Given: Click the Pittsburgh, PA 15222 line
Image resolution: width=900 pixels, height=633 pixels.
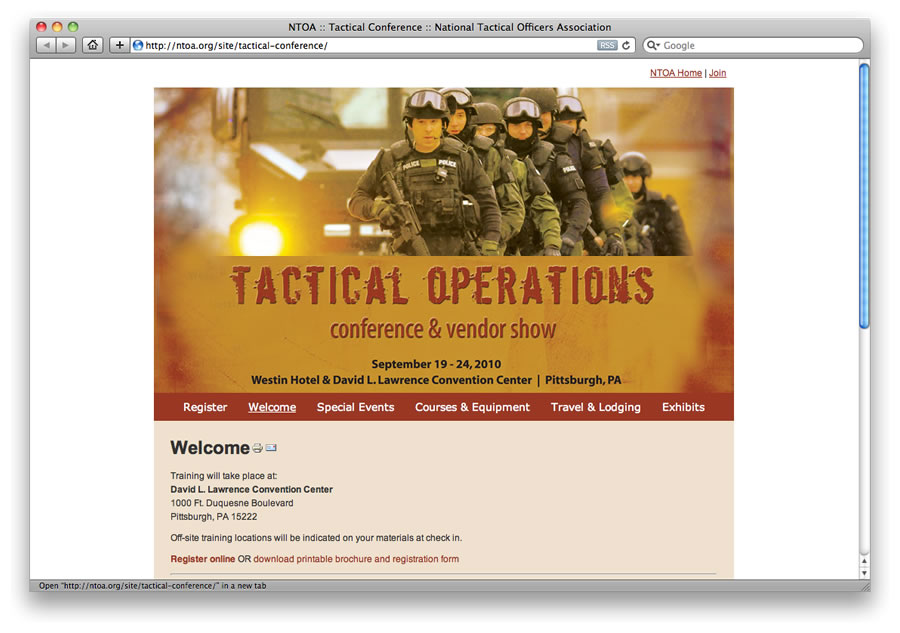Looking at the screenshot, I should (x=214, y=517).
